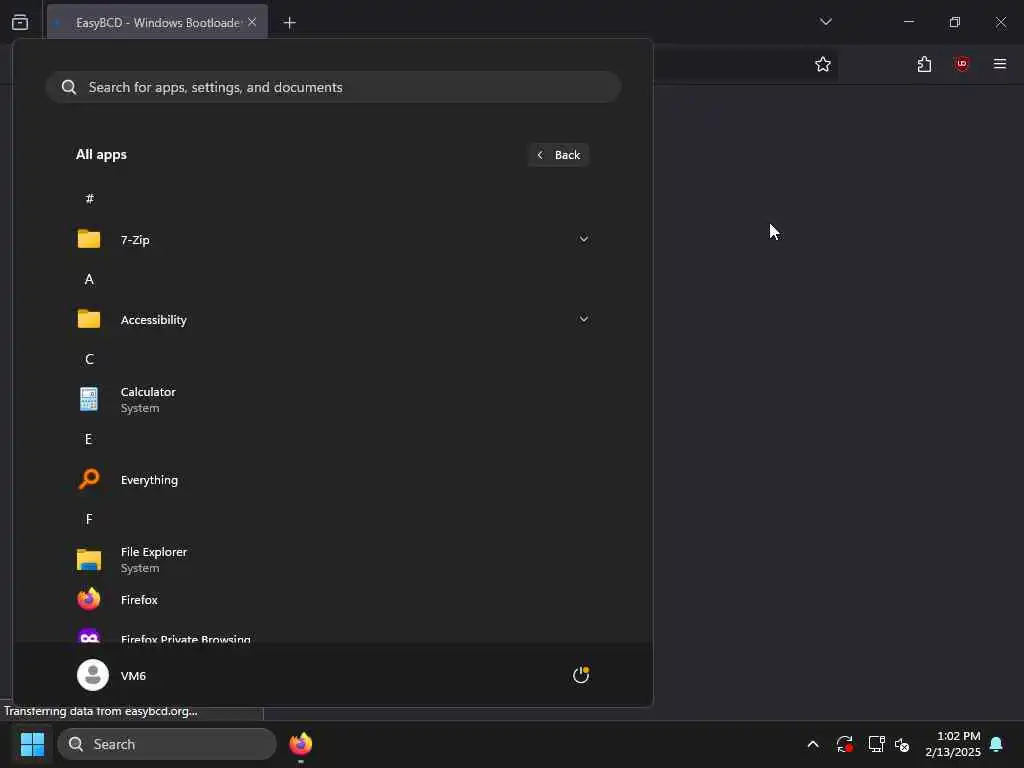
Task: Jump via the # letter header
Action: click(89, 199)
